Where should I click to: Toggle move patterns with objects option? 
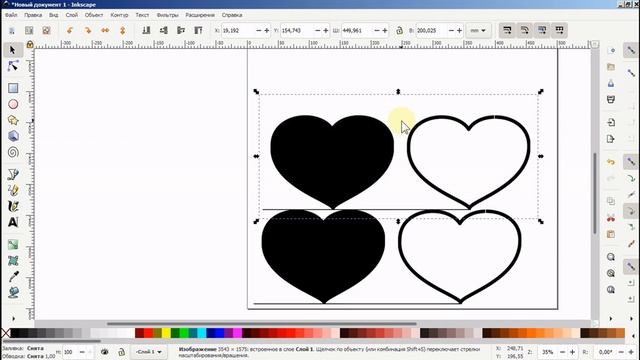coord(559,31)
